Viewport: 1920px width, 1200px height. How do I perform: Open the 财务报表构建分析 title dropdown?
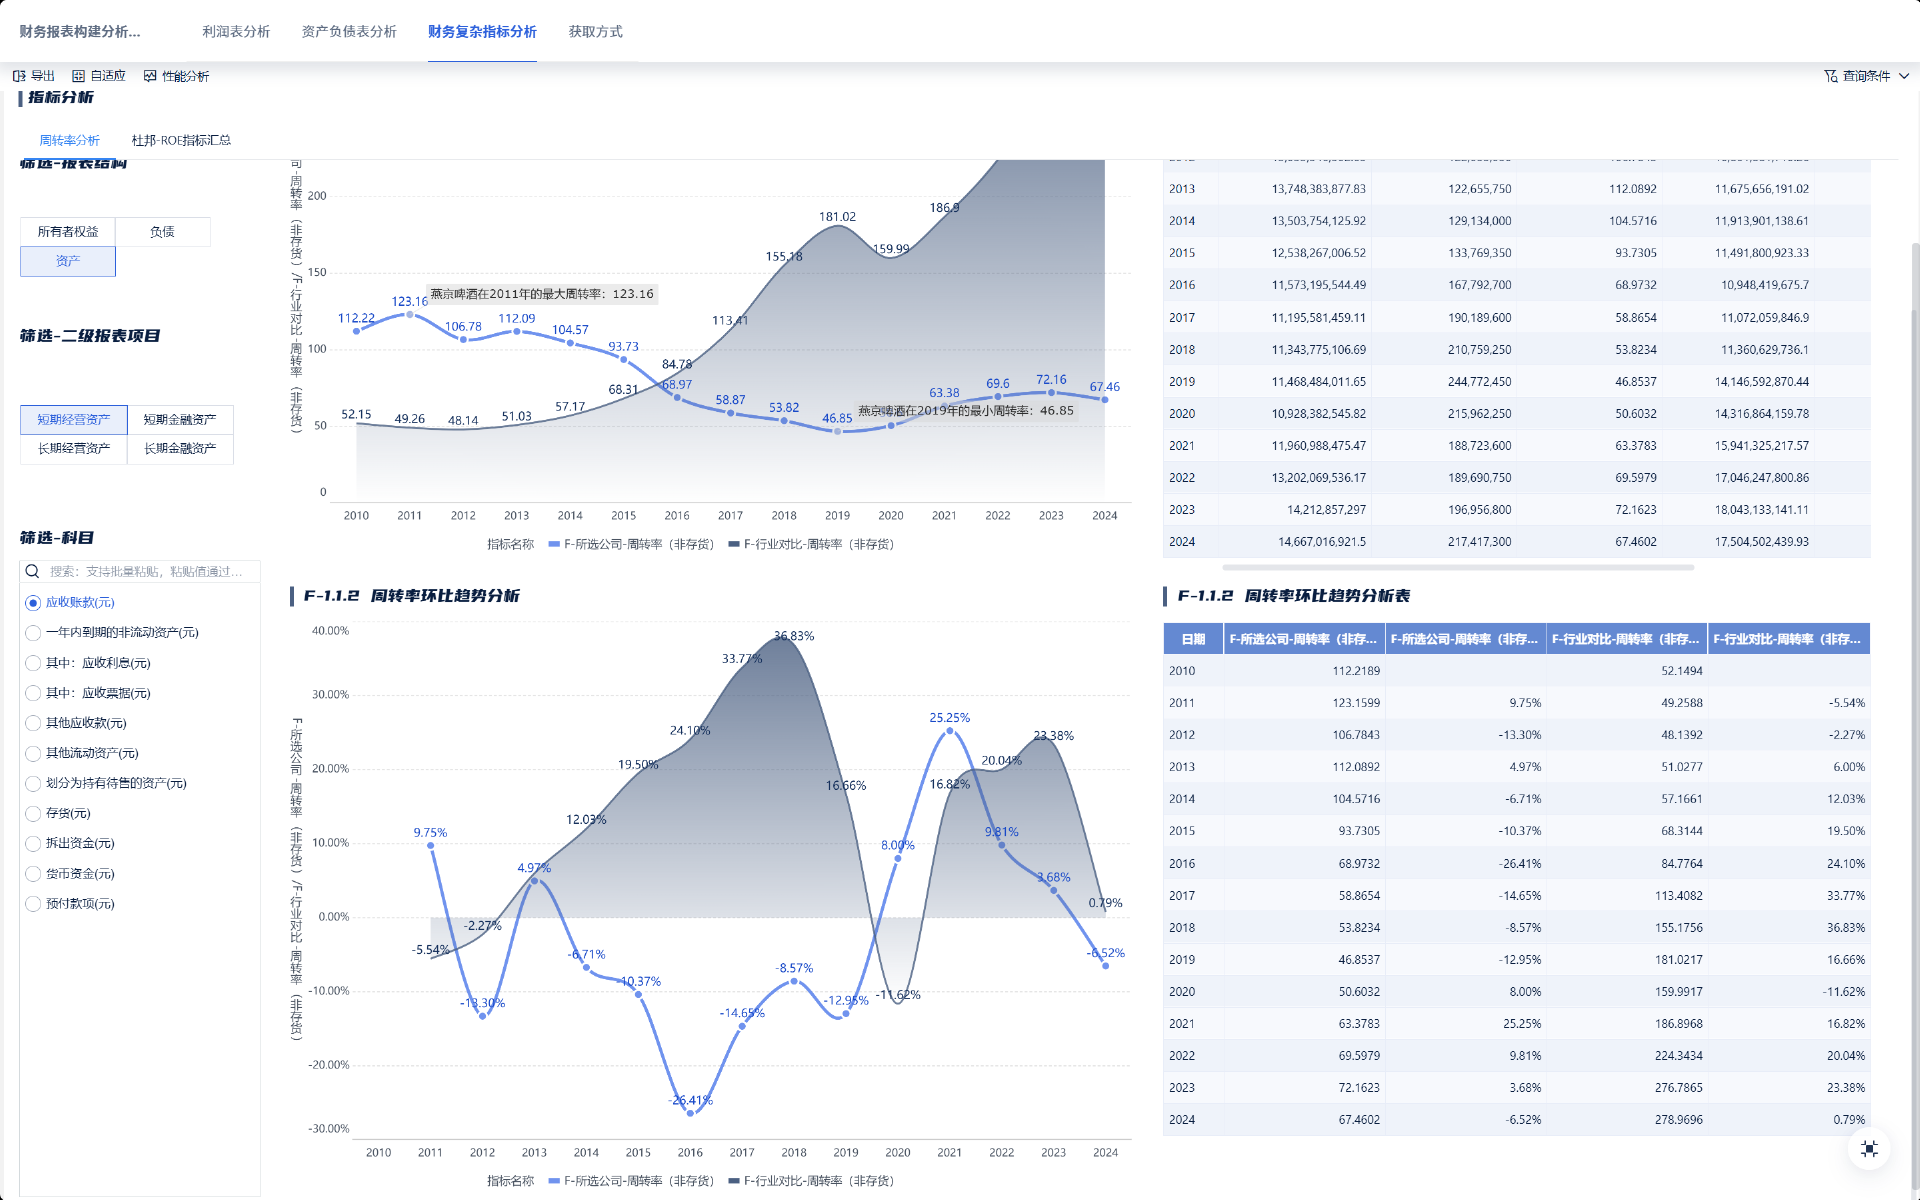click(x=80, y=32)
